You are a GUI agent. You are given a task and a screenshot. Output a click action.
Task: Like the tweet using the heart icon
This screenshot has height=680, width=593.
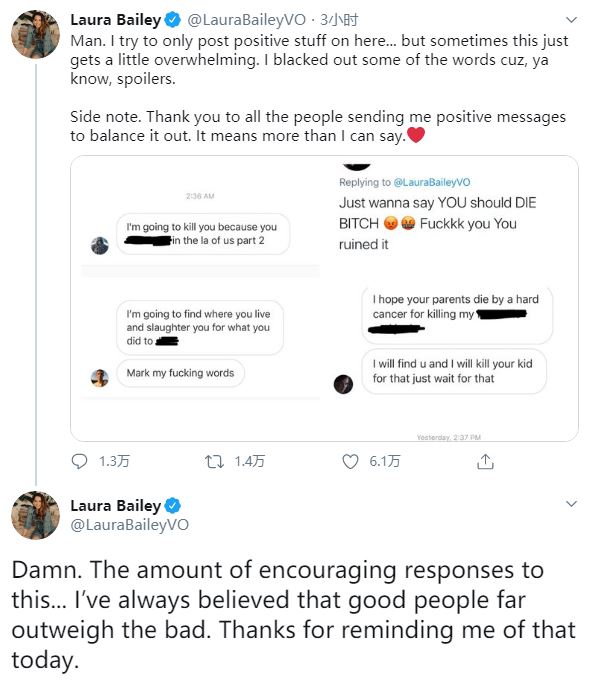pyautogui.click(x=351, y=461)
